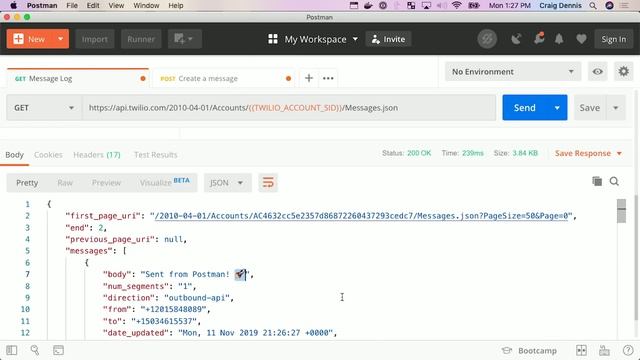This screenshot has width=640, height=360.
Task: Select the Raw view
Action: point(65,183)
